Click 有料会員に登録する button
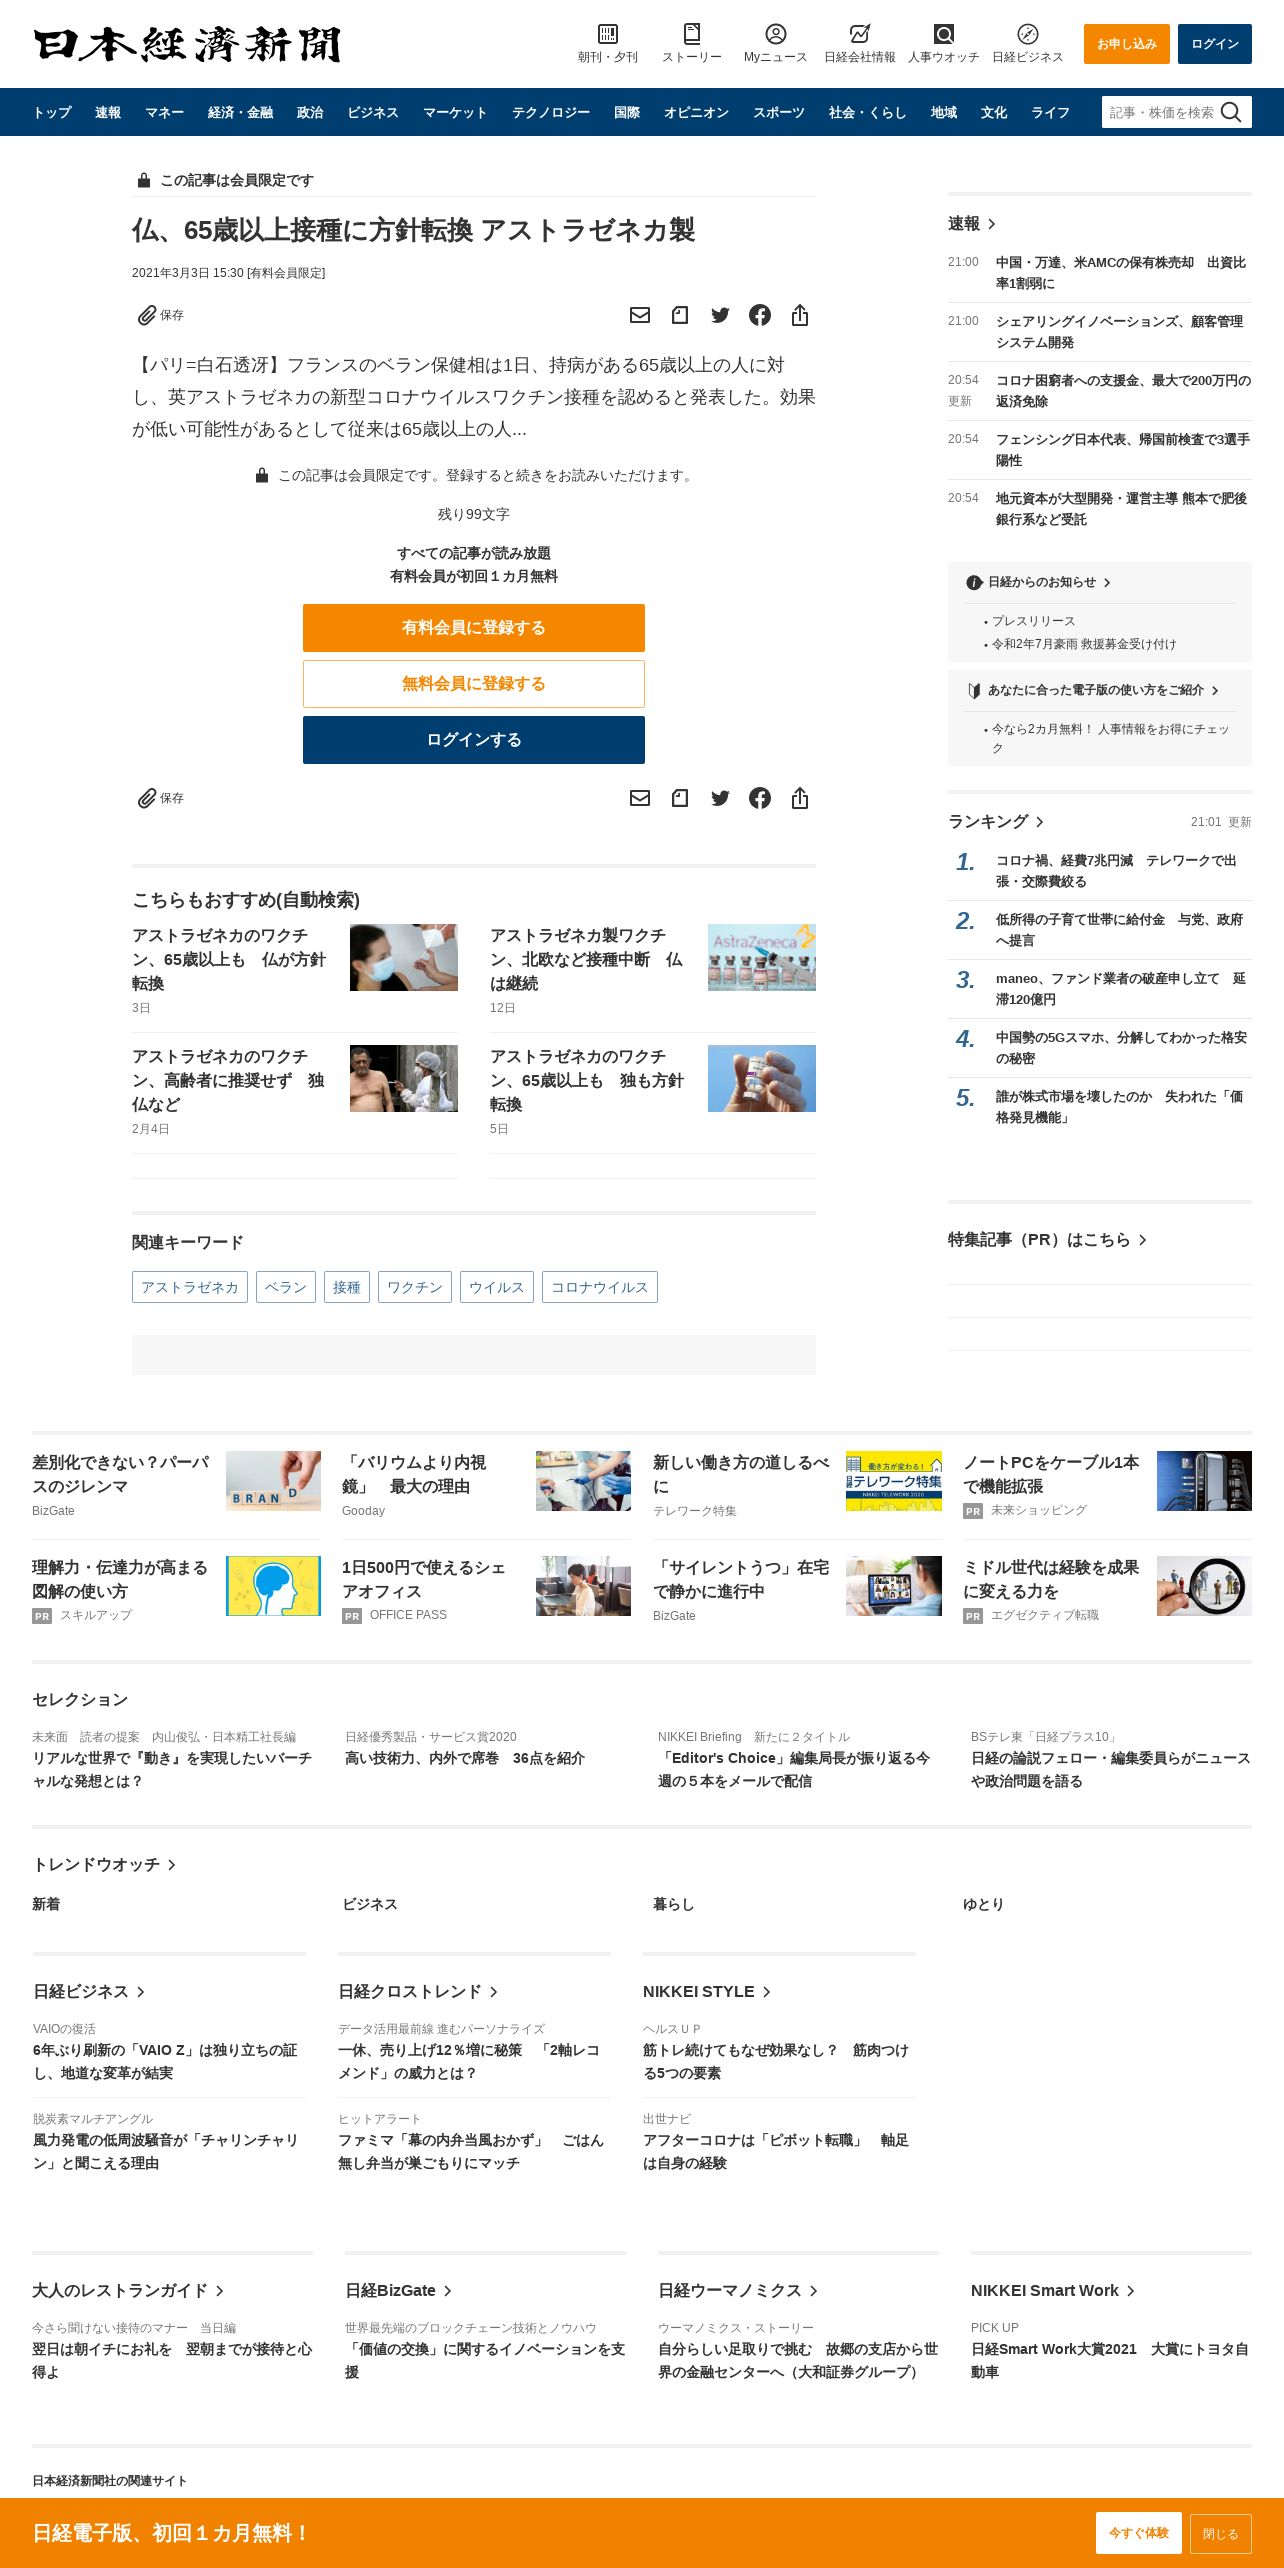This screenshot has height=2568, width=1284. coord(474,628)
